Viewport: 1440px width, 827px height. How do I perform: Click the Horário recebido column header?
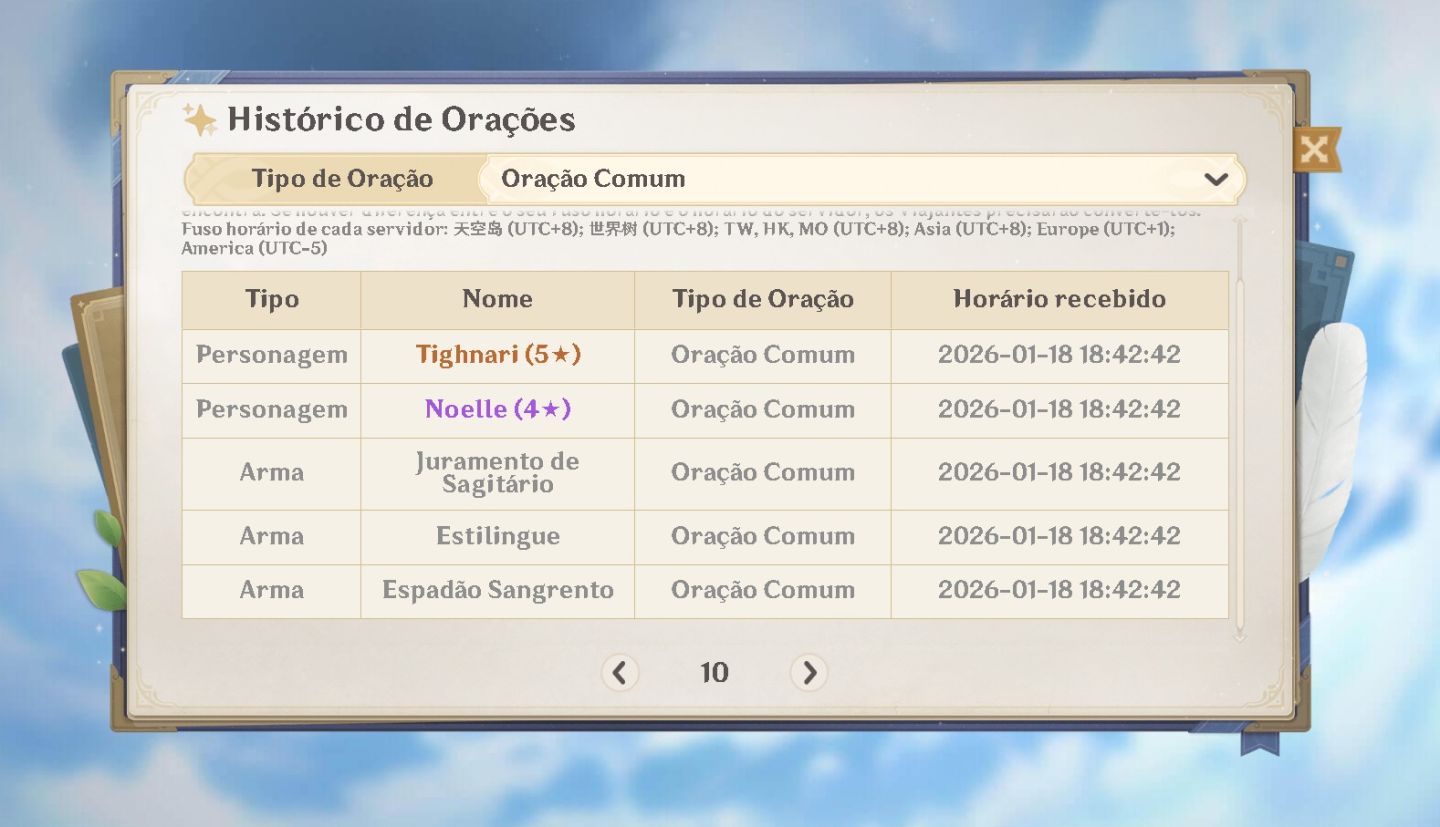[x=1060, y=299]
